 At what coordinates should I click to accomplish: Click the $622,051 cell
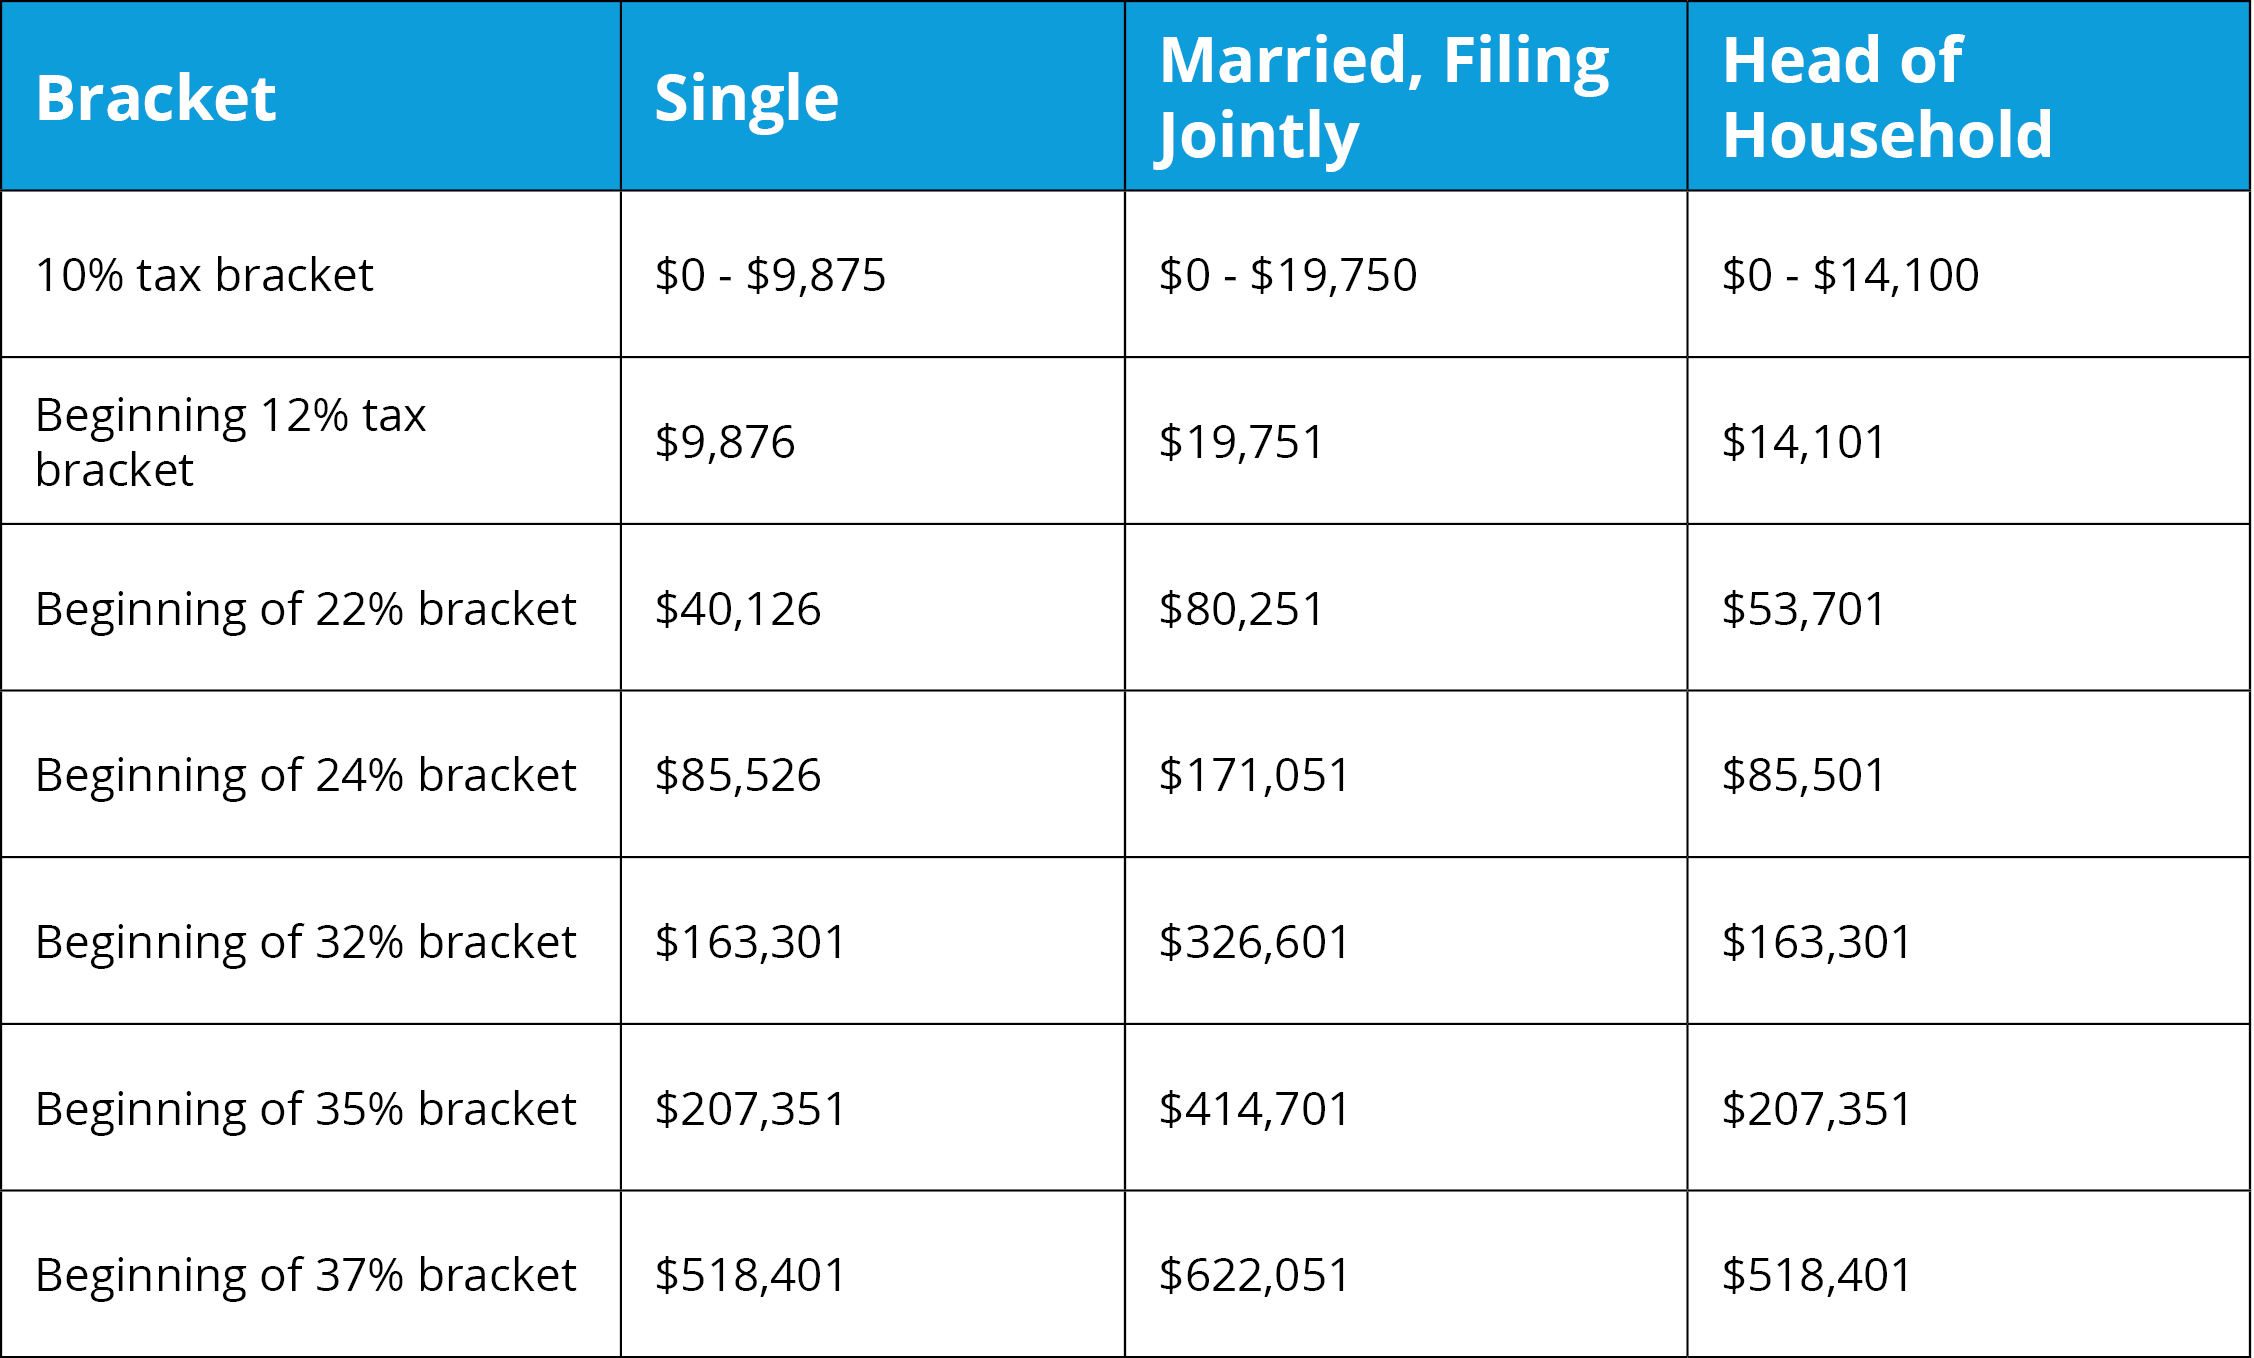(x=1254, y=1275)
